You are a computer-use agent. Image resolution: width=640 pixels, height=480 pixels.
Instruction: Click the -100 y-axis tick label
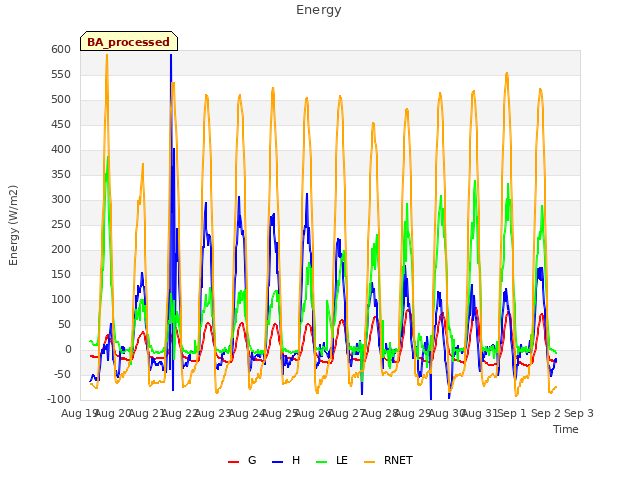coord(60,399)
